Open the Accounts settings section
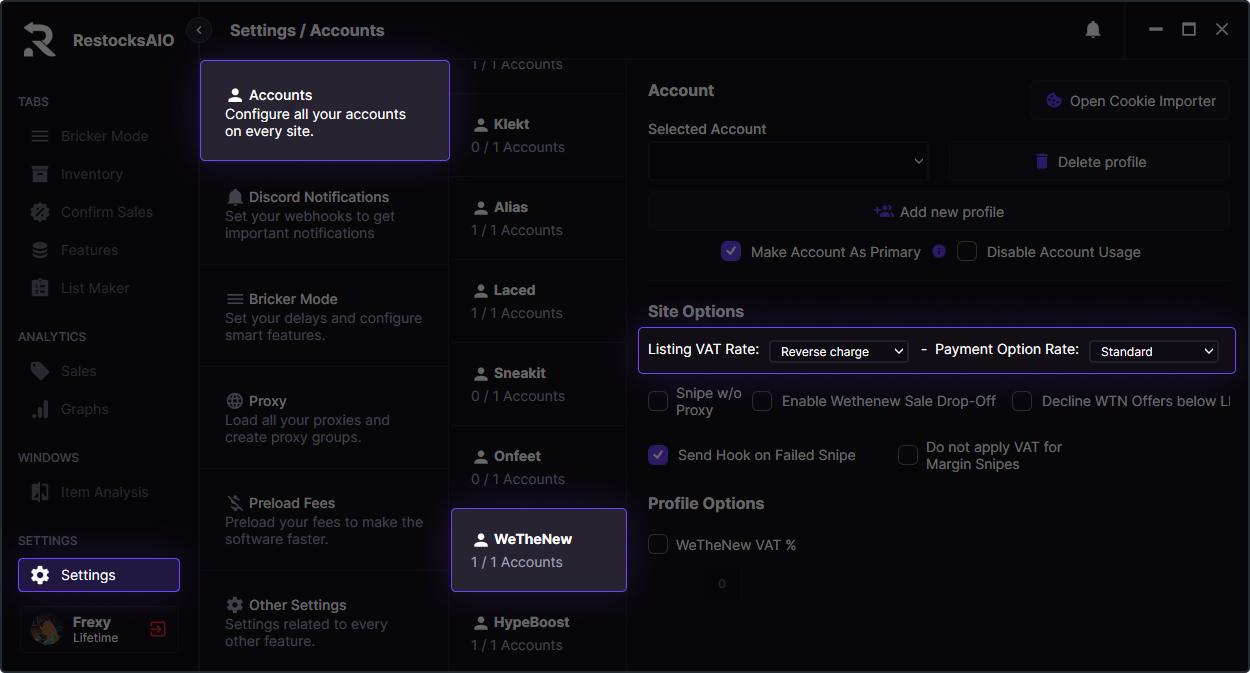The height and width of the screenshot is (673, 1250). [325, 111]
